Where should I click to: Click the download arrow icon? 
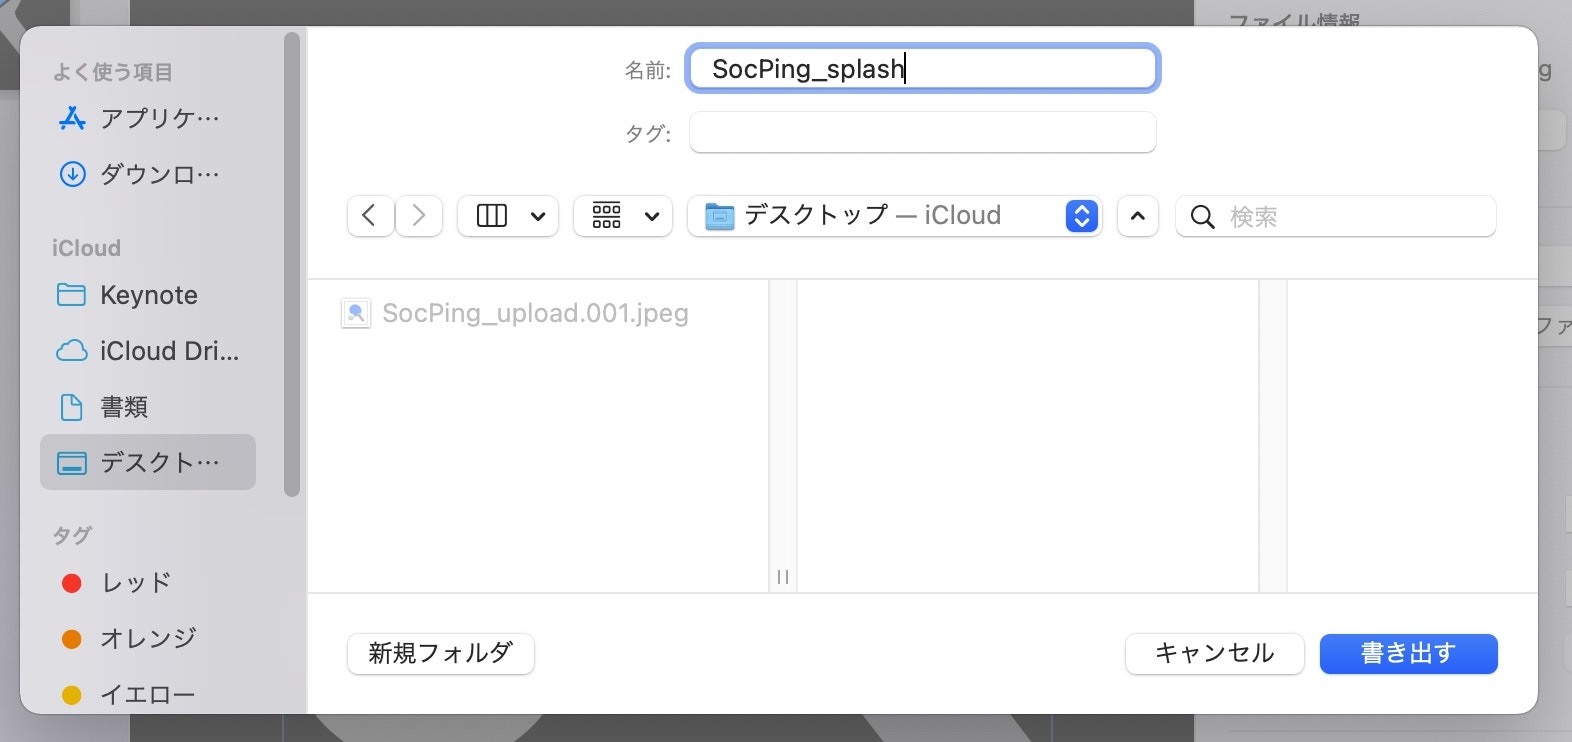[x=72, y=175]
